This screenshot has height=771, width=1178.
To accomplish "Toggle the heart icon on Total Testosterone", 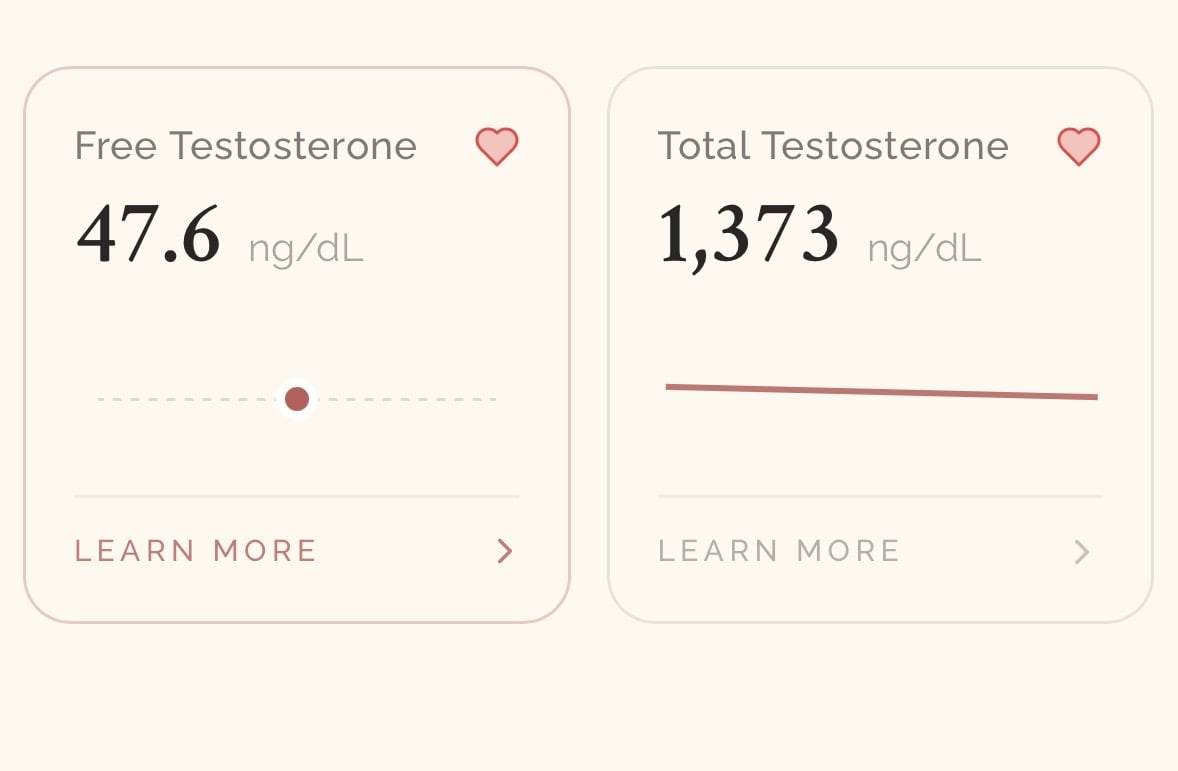I will (x=1079, y=146).
